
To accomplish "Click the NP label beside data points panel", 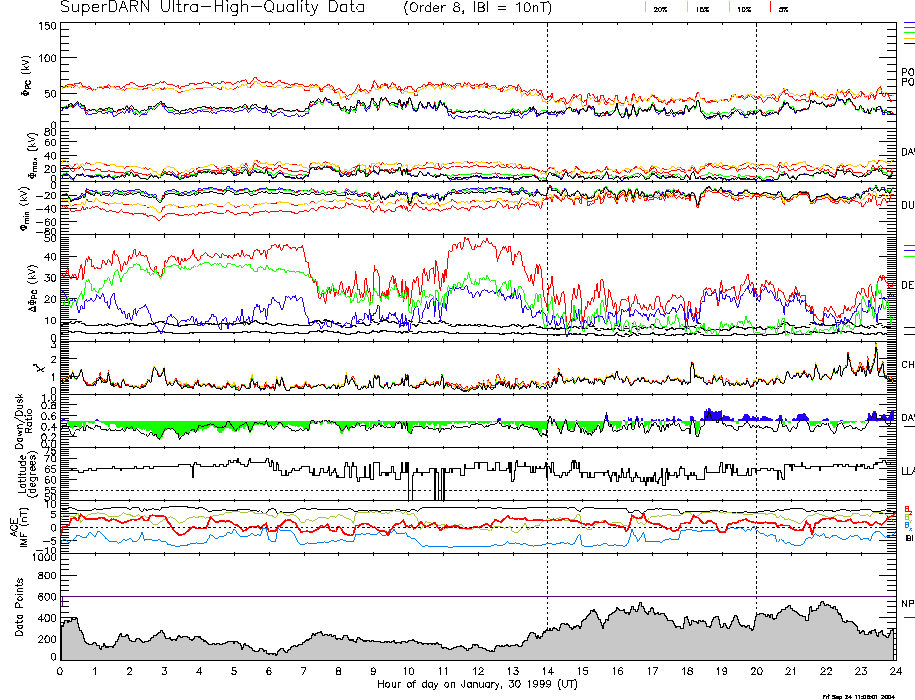I will pos(907,604).
